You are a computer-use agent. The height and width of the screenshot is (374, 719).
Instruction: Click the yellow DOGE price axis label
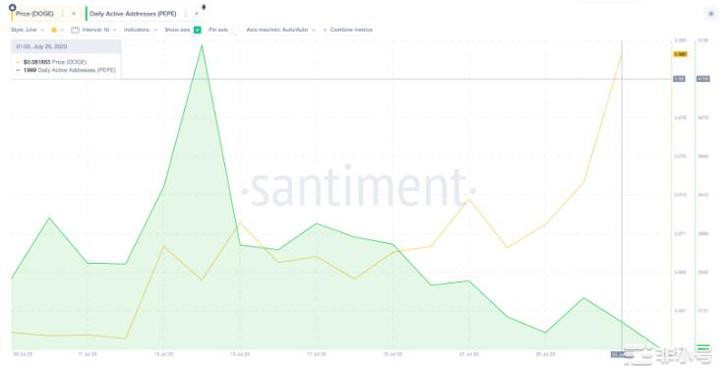click(x=680, y=54)
